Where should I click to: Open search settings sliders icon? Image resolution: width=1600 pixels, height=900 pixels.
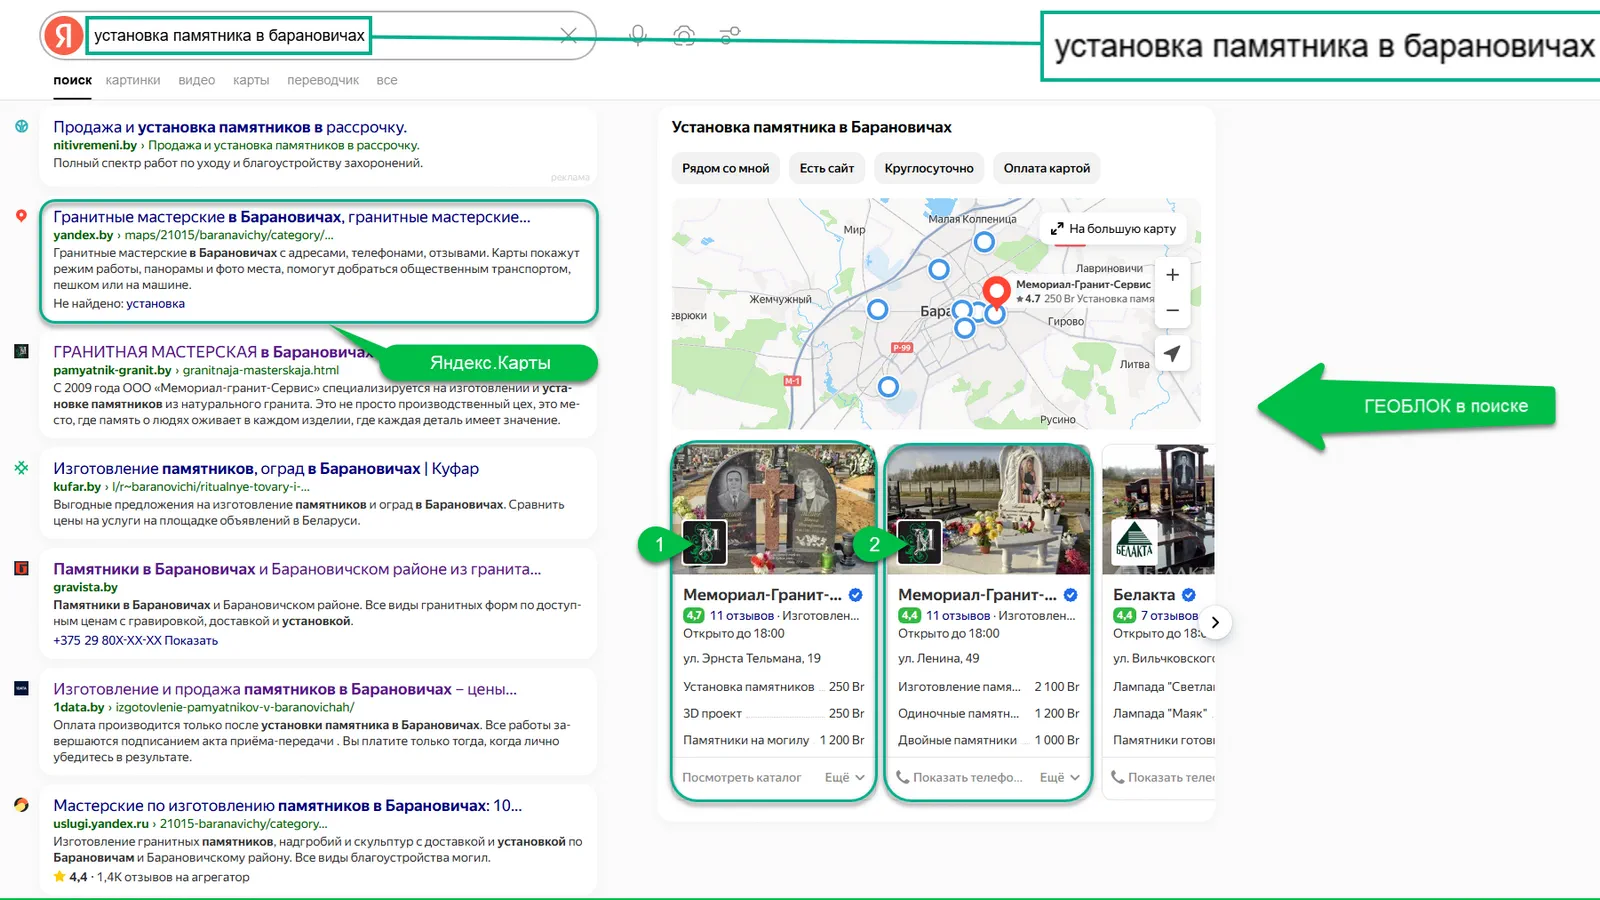(730, 36)
